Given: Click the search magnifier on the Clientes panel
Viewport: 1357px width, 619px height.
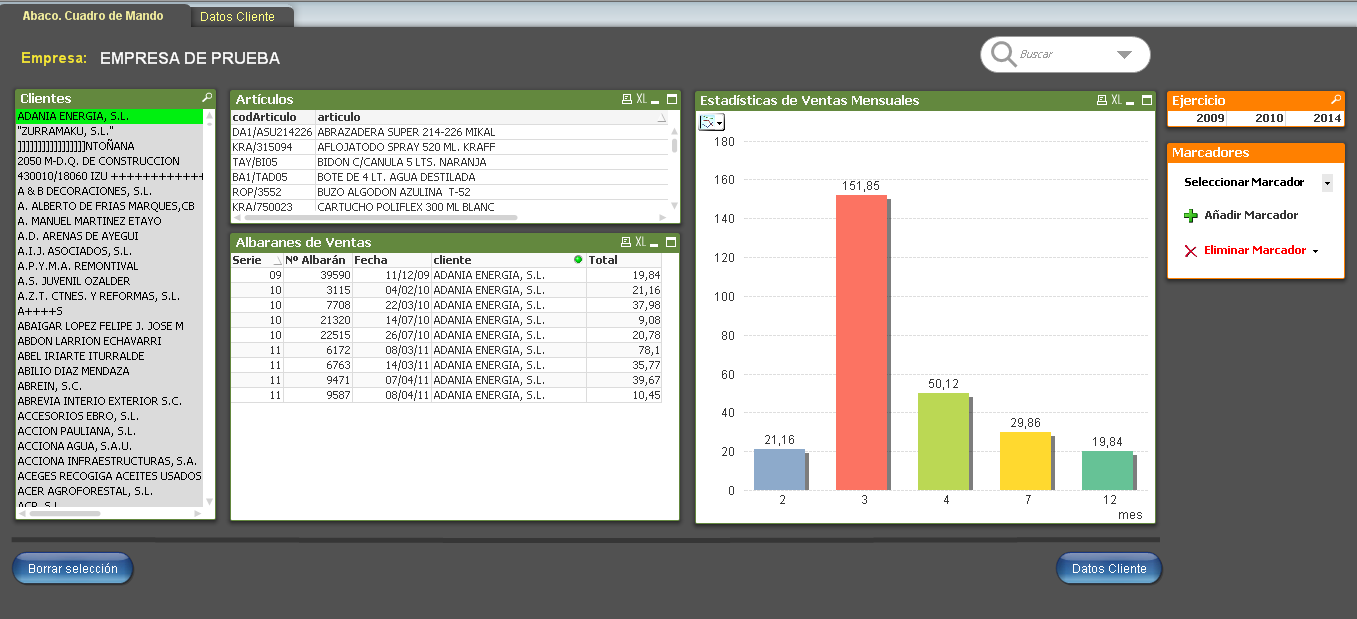Looking at the screenshot, I should click(206, 100).
